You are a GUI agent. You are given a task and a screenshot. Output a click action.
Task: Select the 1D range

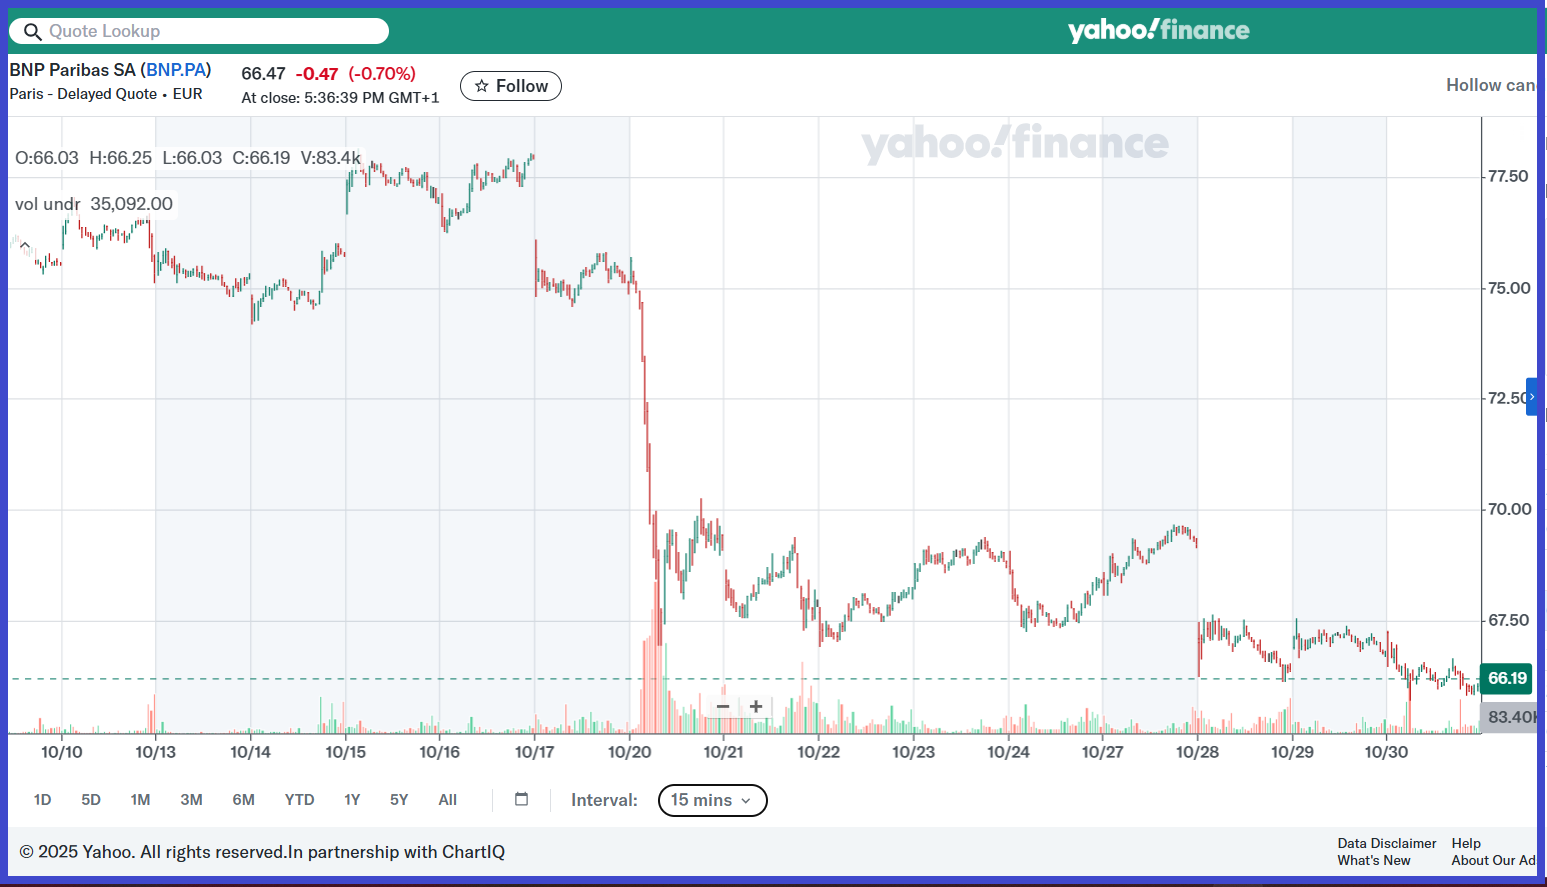42,800
